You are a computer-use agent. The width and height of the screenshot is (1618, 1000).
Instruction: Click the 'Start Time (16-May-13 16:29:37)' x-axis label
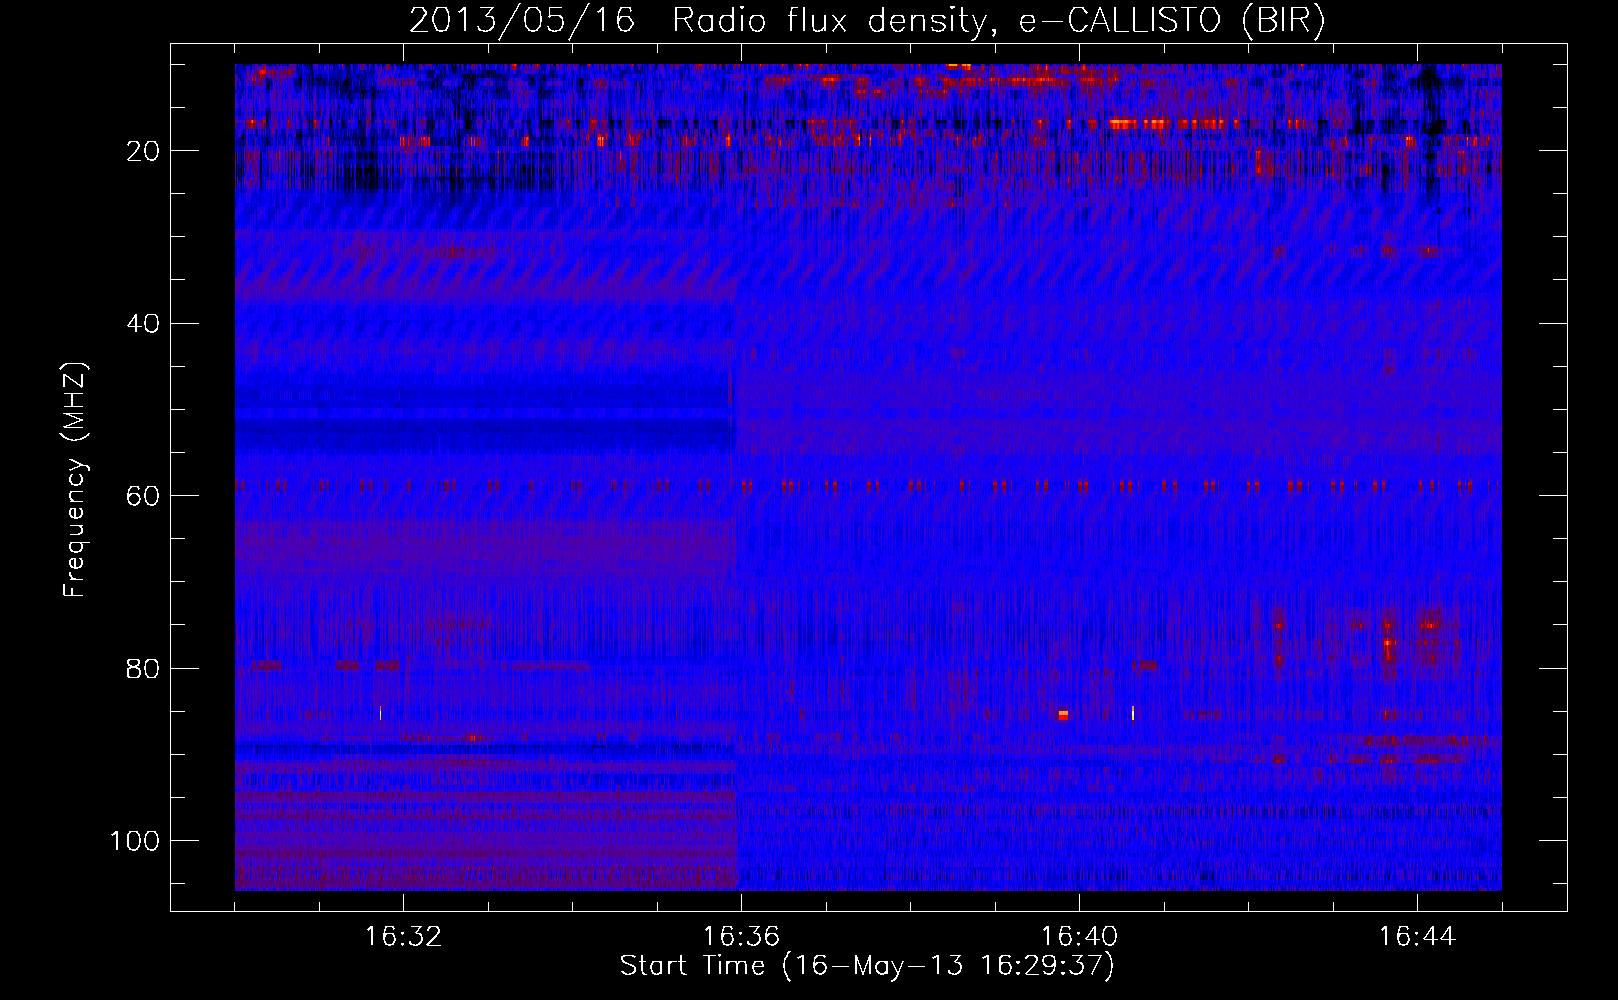tap(867, 966)
